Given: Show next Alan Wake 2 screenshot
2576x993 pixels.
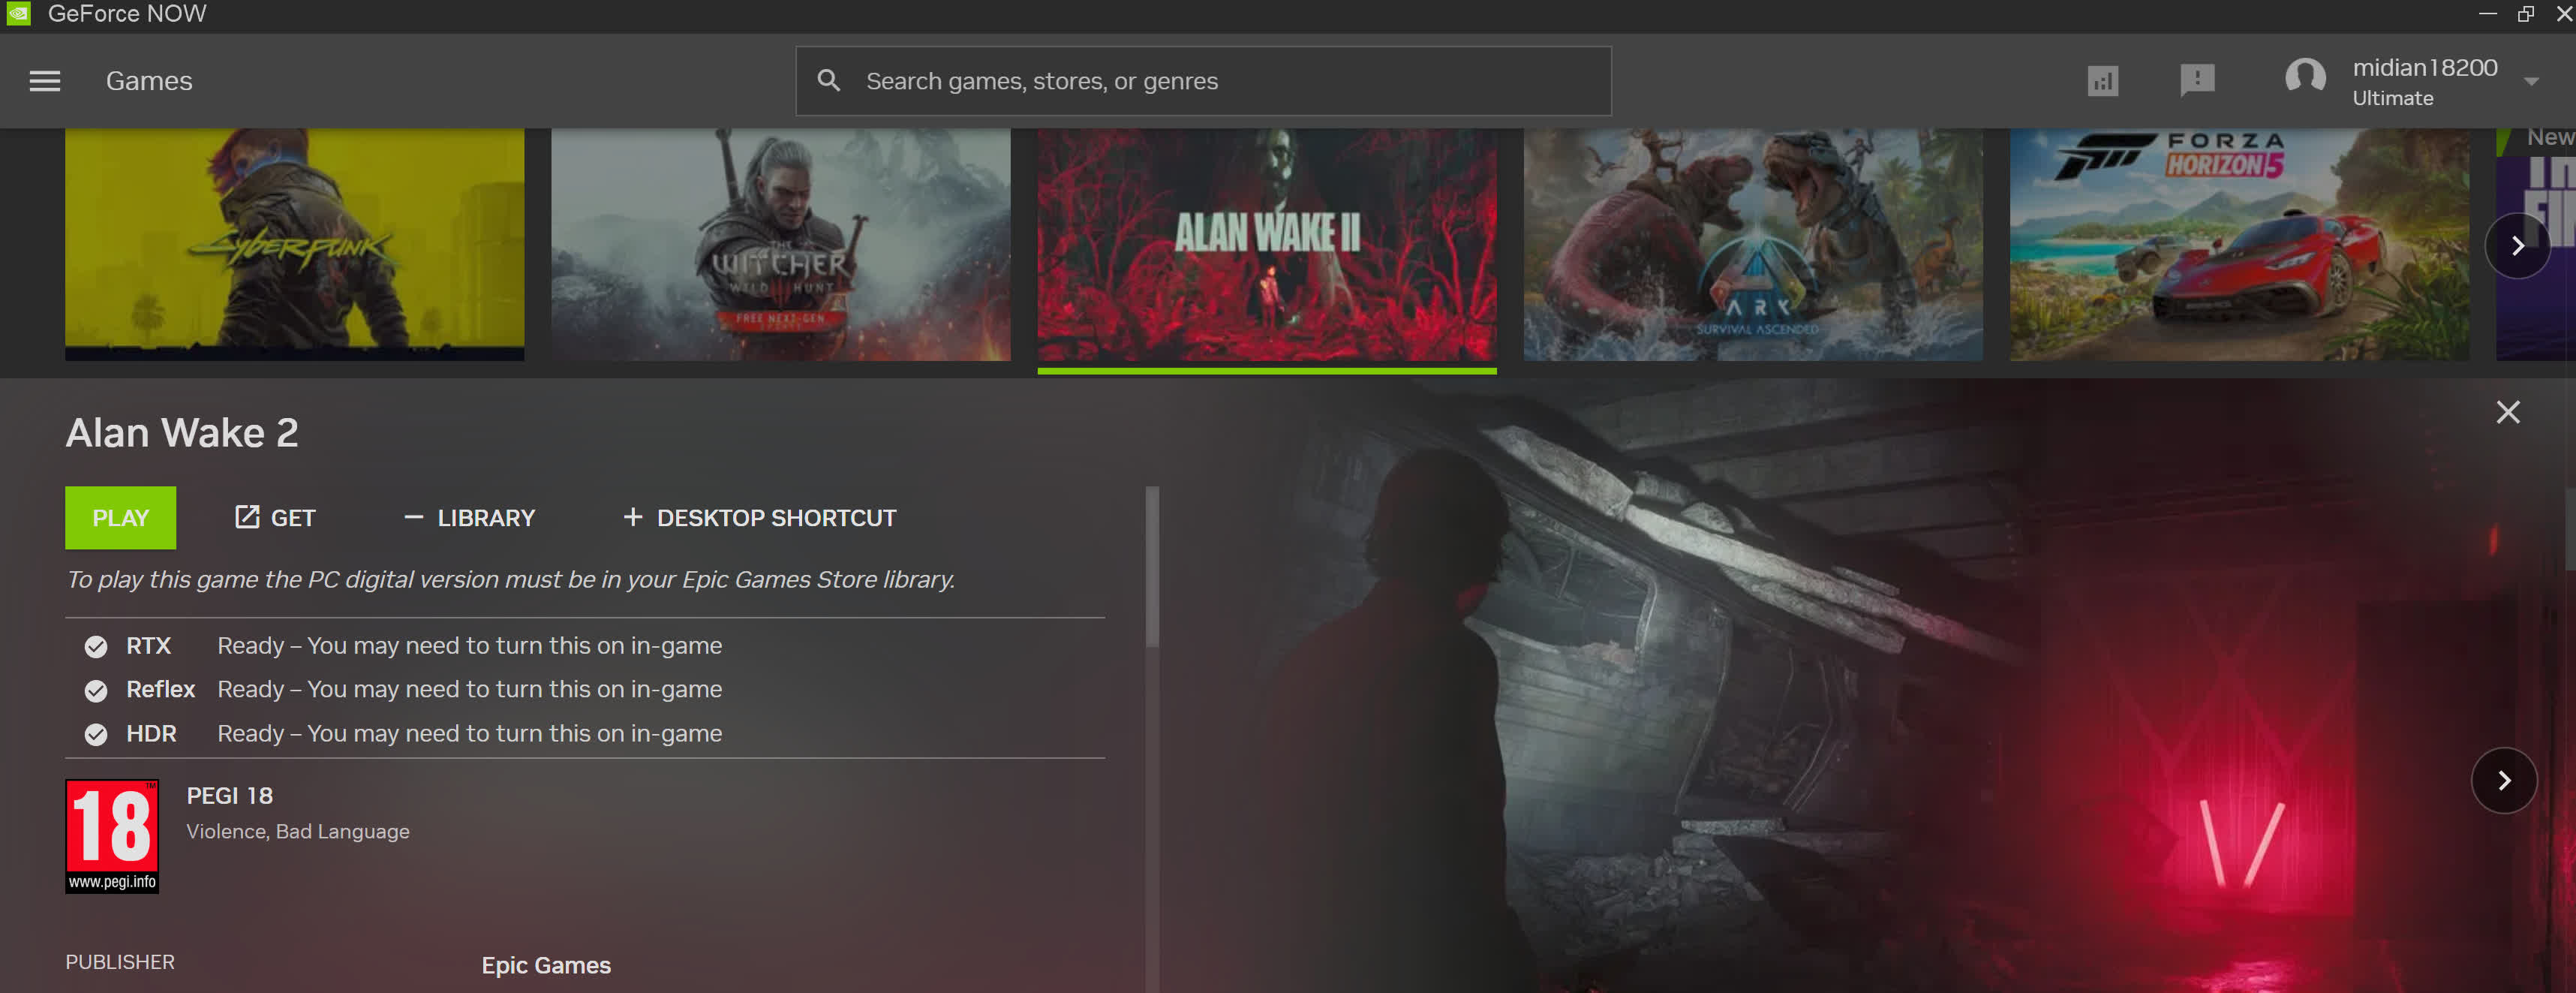Looking at the screenshot, I should click(2503, 780).
